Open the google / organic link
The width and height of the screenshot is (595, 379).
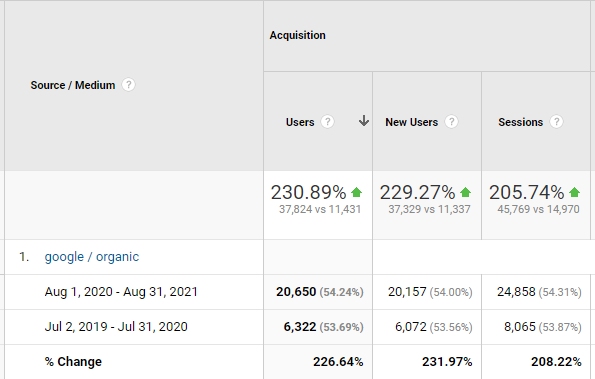(92, 257)
